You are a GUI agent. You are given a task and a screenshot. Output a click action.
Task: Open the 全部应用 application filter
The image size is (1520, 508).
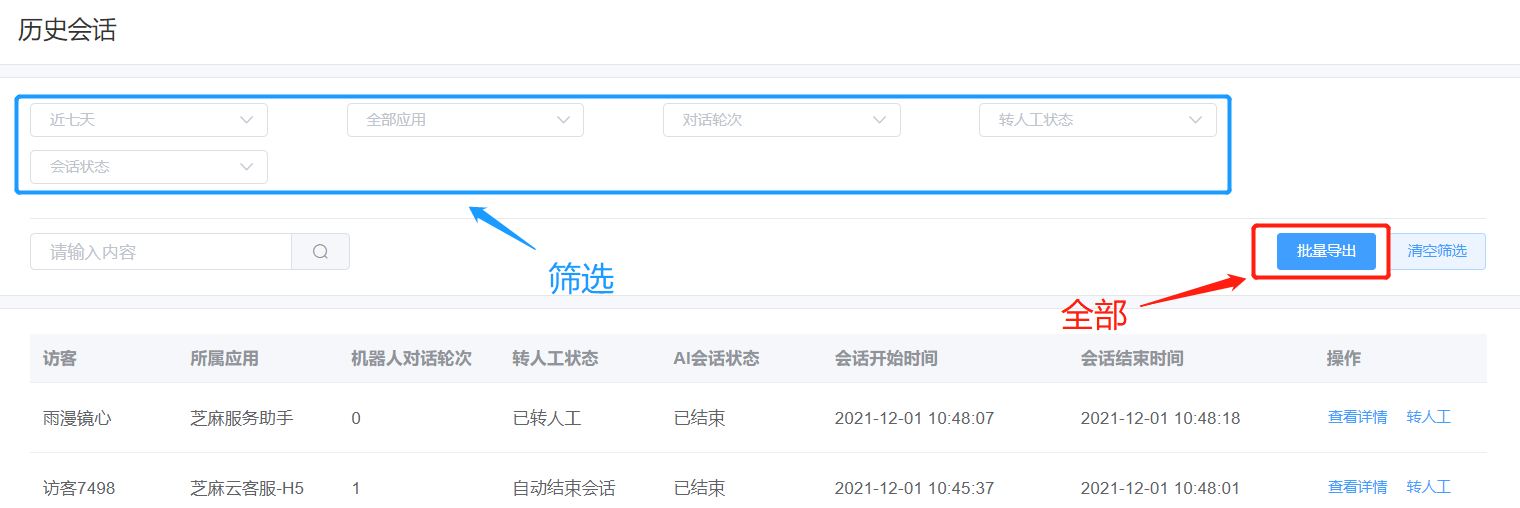click(x=465, y=120)
